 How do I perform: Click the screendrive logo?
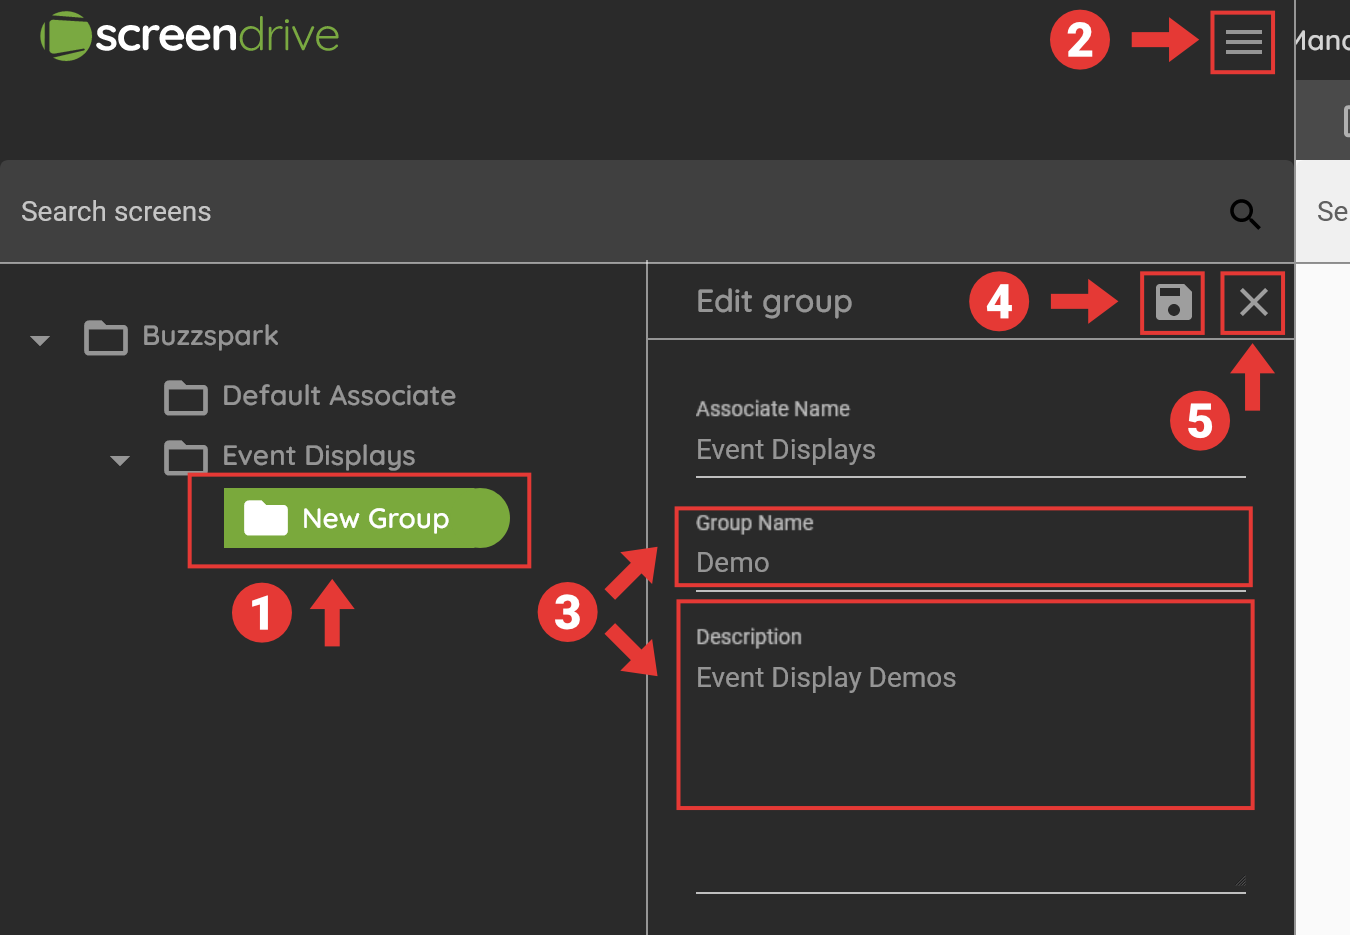pos(190,36)
